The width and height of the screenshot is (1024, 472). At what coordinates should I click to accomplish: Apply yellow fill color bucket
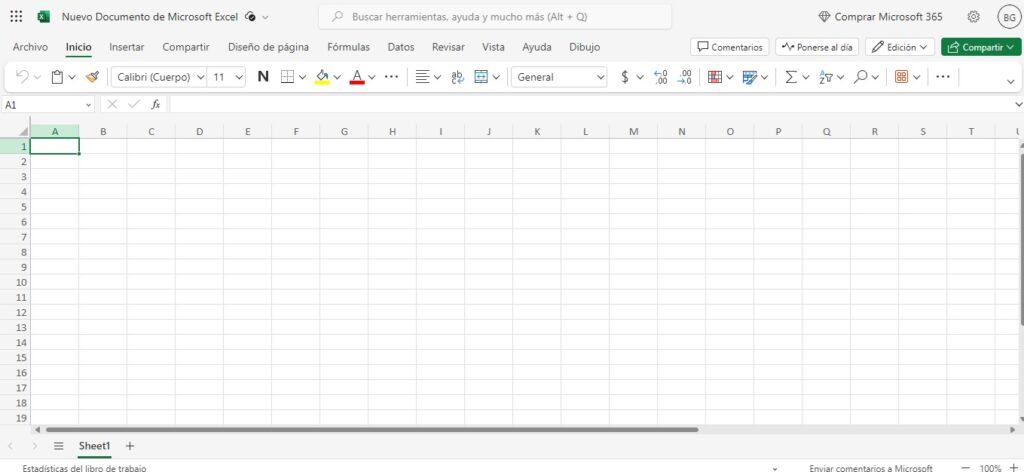click(x=322, y=77)
